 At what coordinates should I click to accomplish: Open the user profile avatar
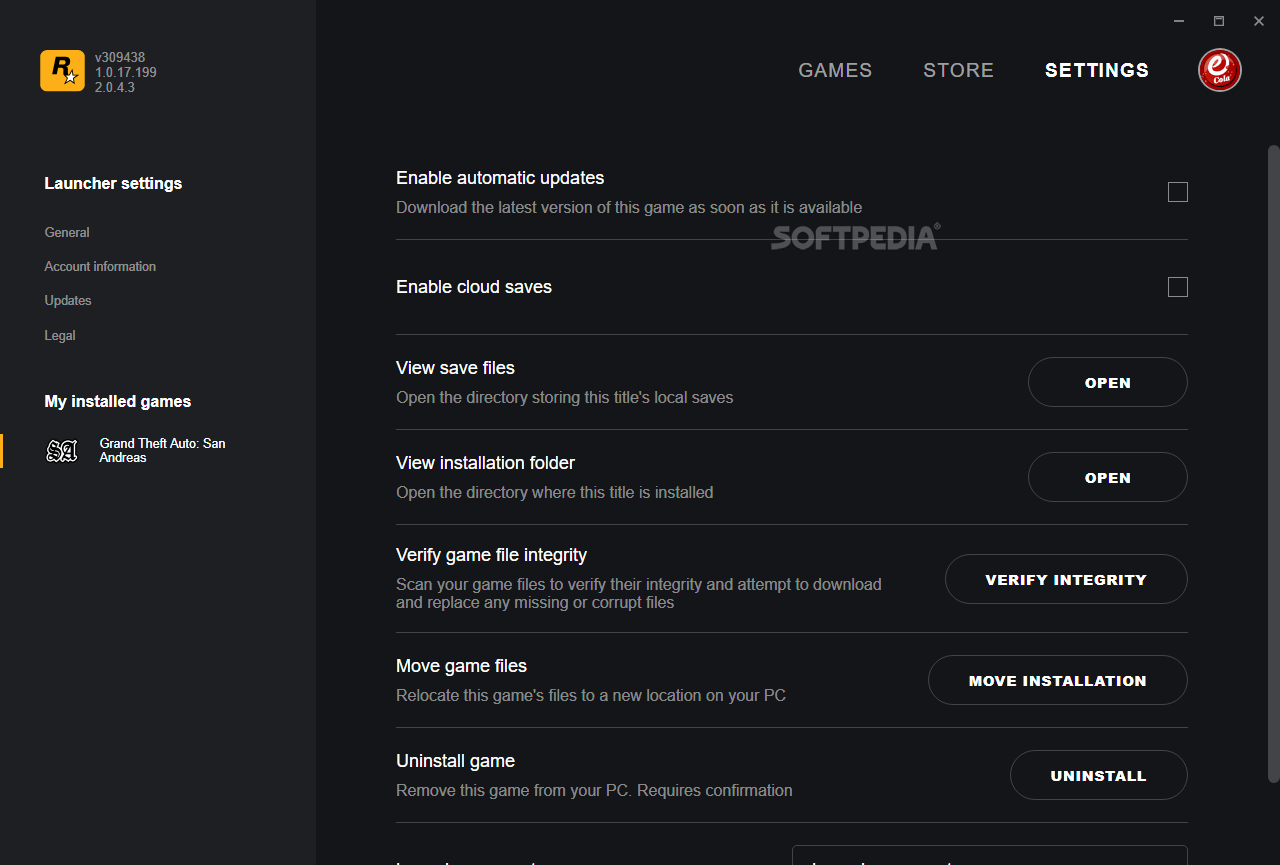point(1219,70)
